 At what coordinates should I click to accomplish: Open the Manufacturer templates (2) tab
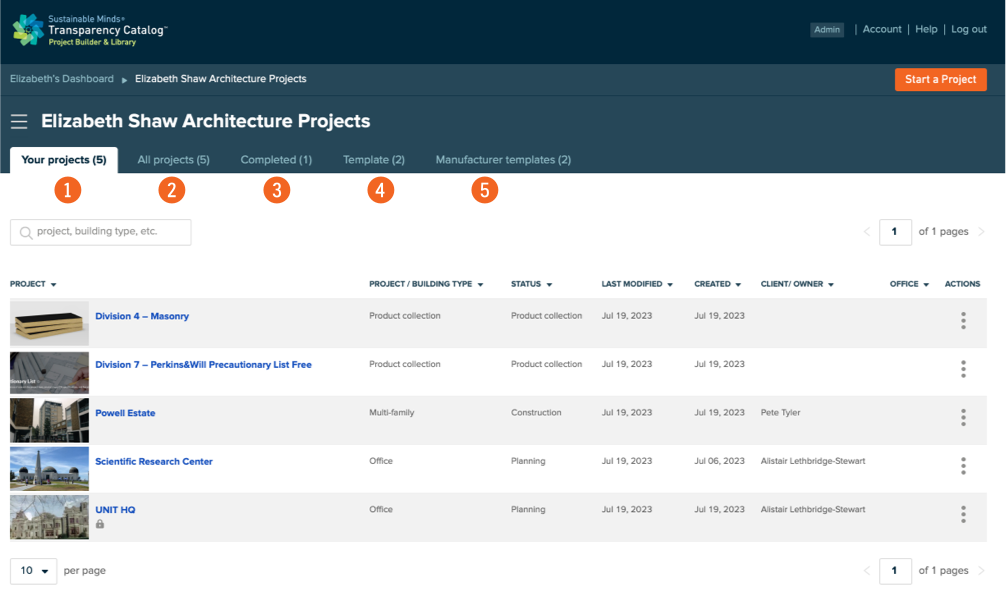click(x=503, y=160)
